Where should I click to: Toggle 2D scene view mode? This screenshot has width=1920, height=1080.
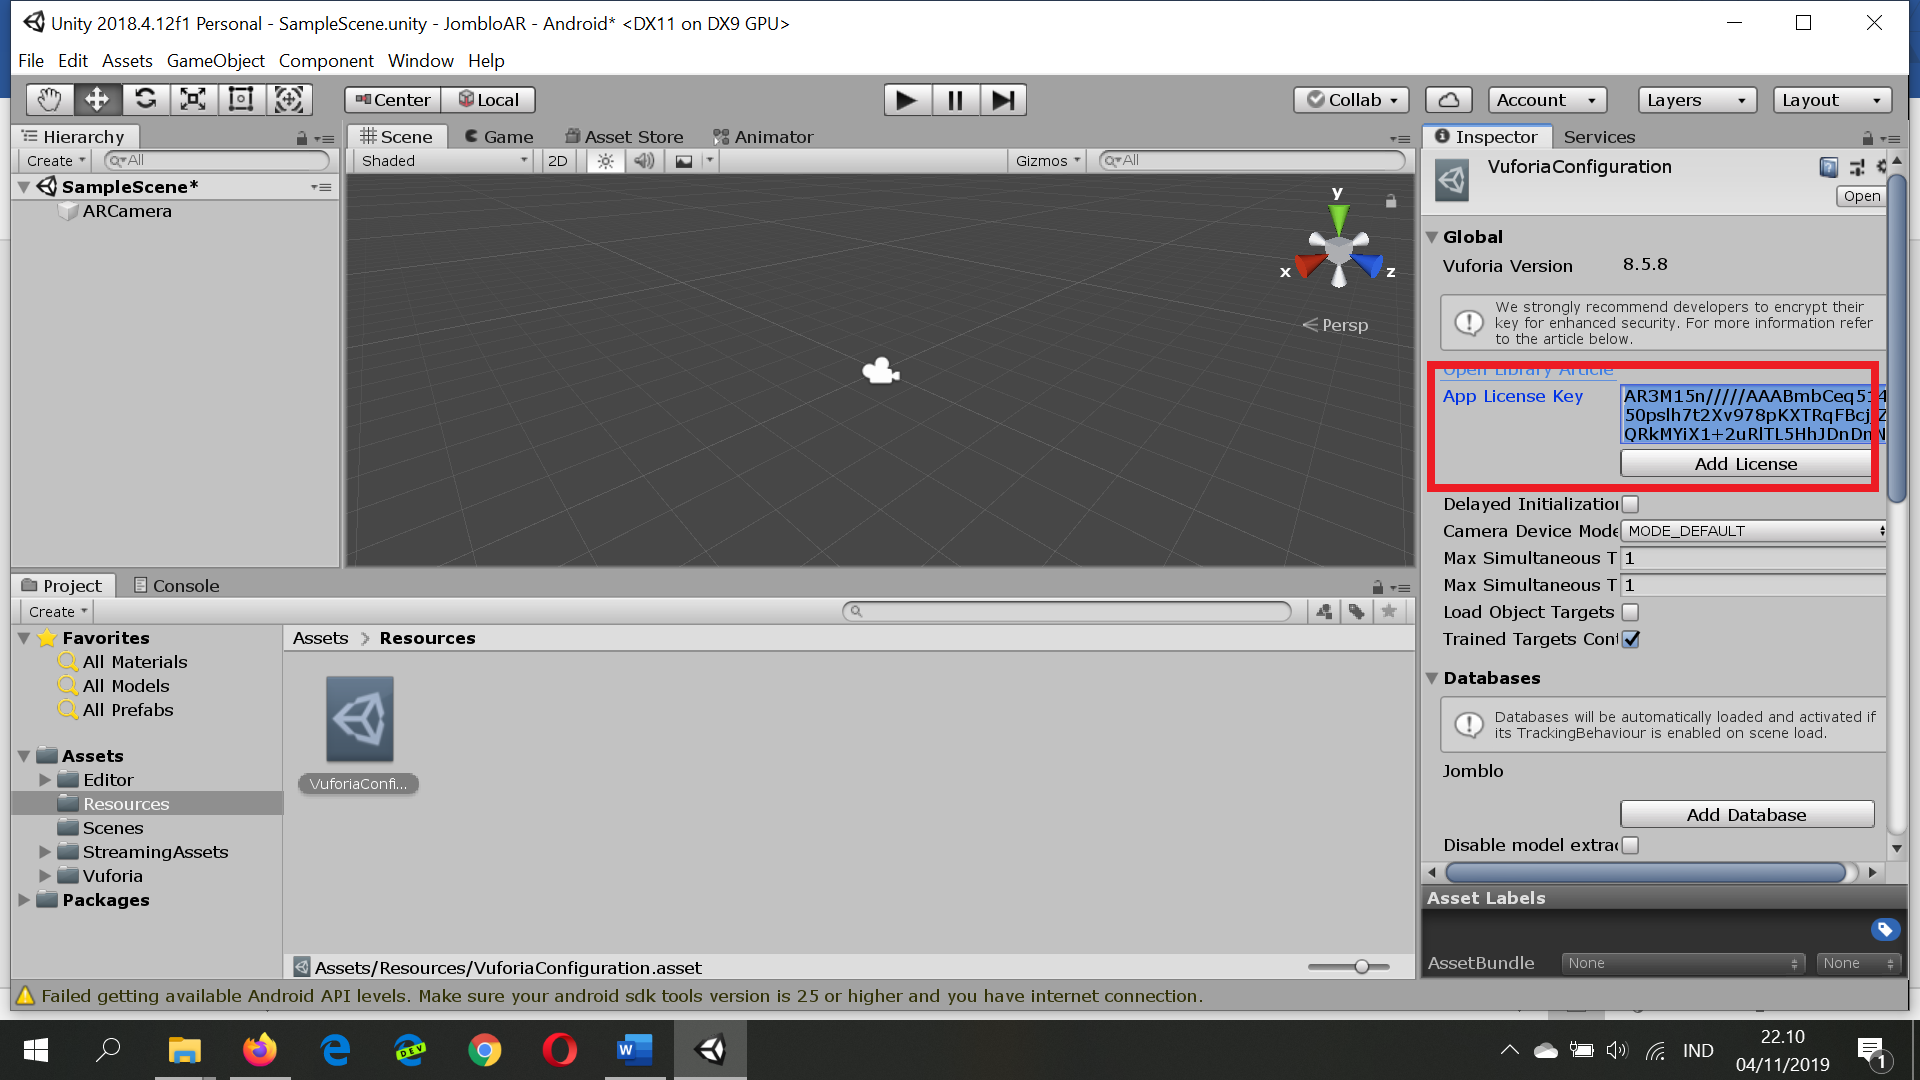tap(558, 161)
